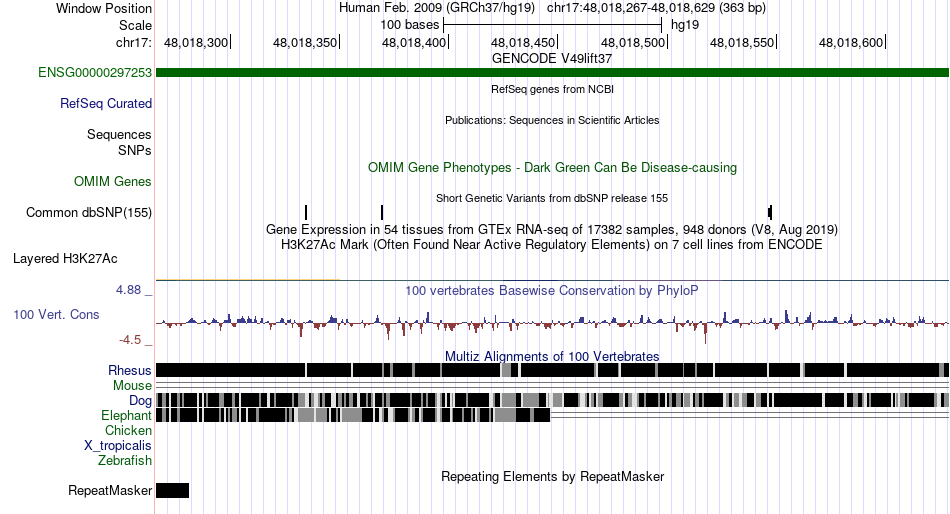Click the OMIM Gene Phenotypes title

point(552,168)
